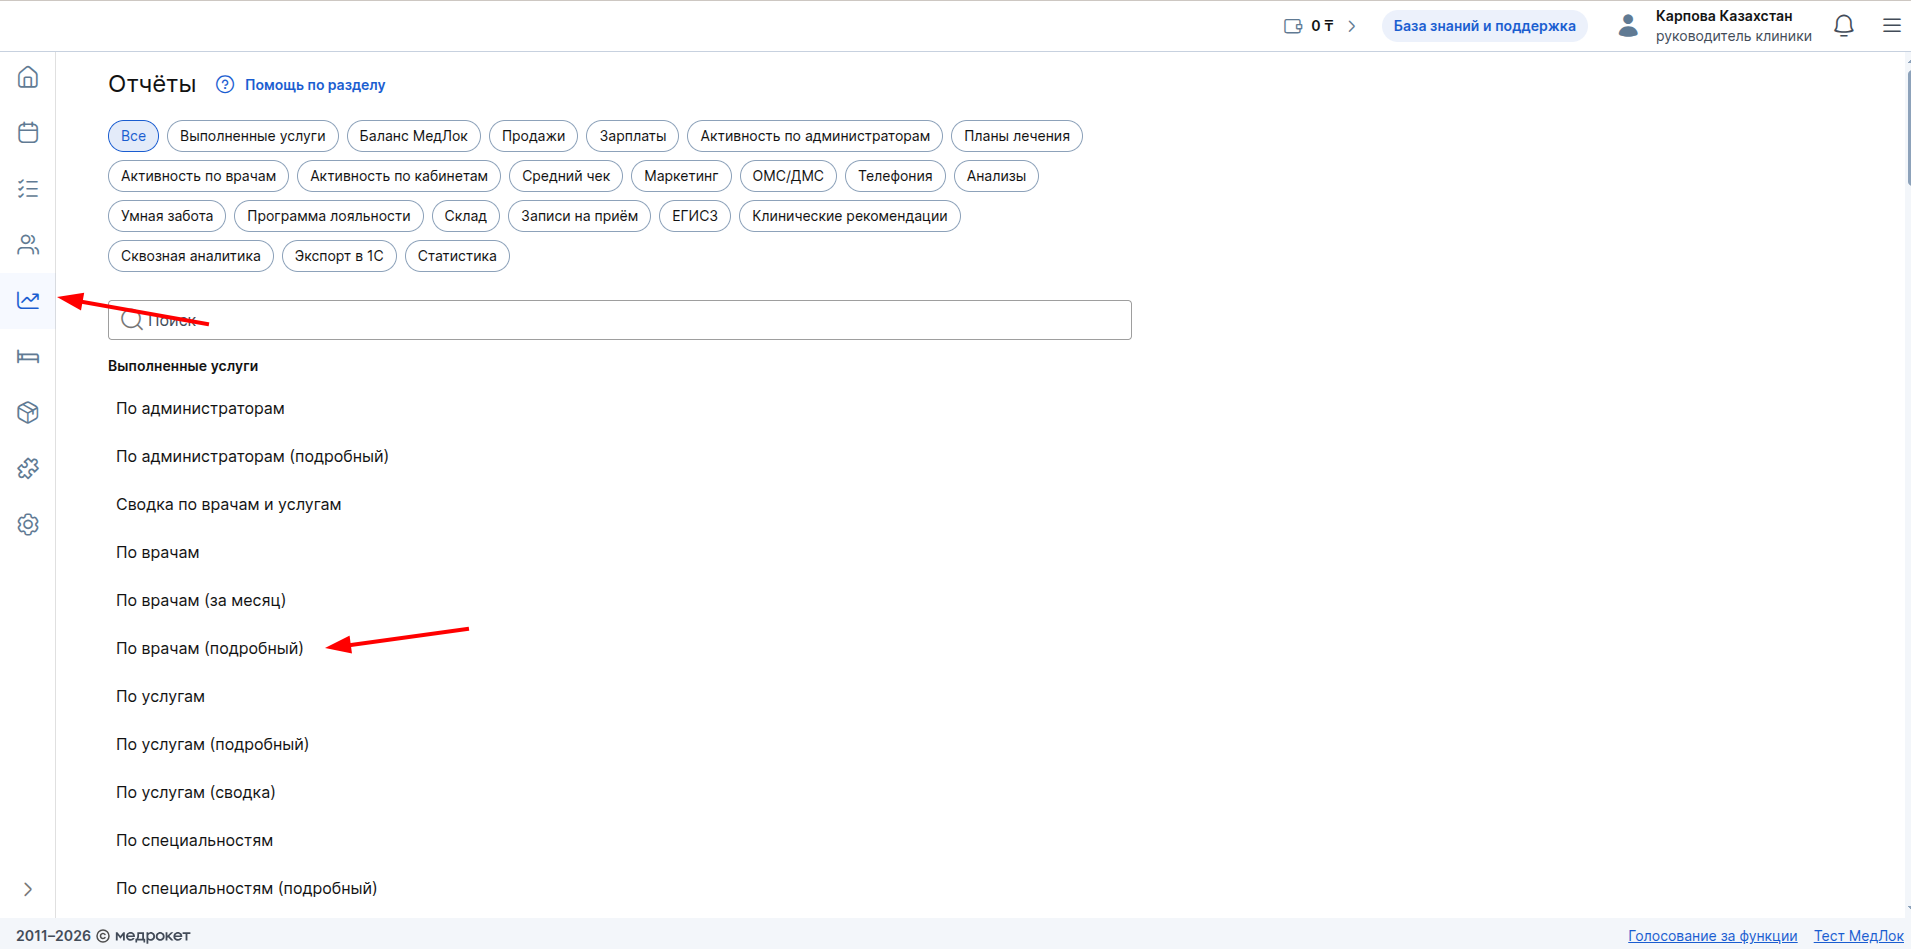
Task: Select the Маркетинг filter tab
Action: pos(681,176)
